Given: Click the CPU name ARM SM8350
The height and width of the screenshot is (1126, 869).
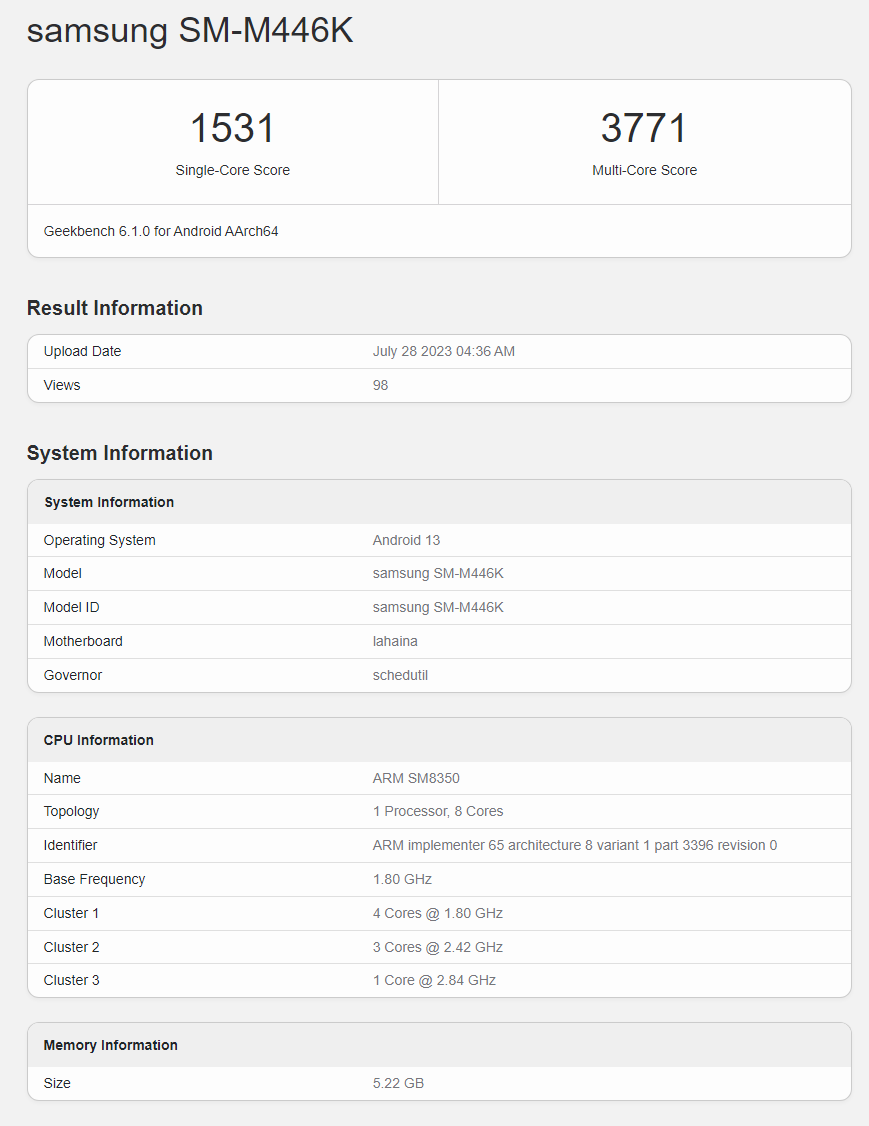Looking at the screenshot, I should (x=416, y=778).
